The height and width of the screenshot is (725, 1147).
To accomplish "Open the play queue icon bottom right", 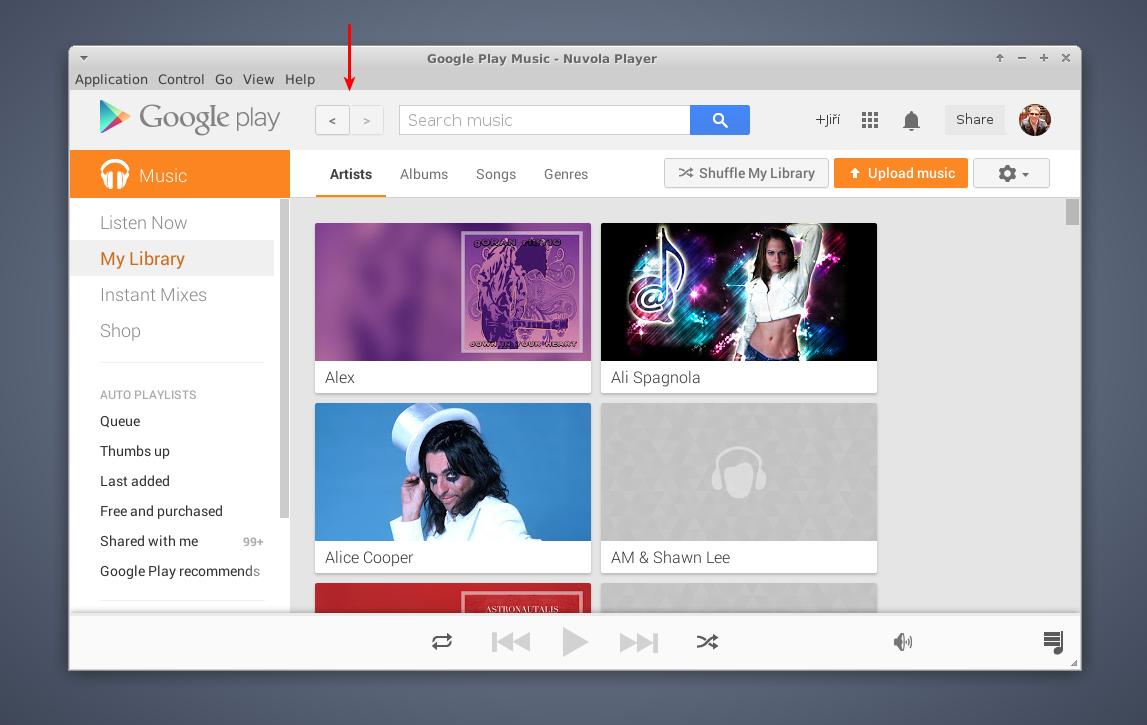I will coord(1053,642).
